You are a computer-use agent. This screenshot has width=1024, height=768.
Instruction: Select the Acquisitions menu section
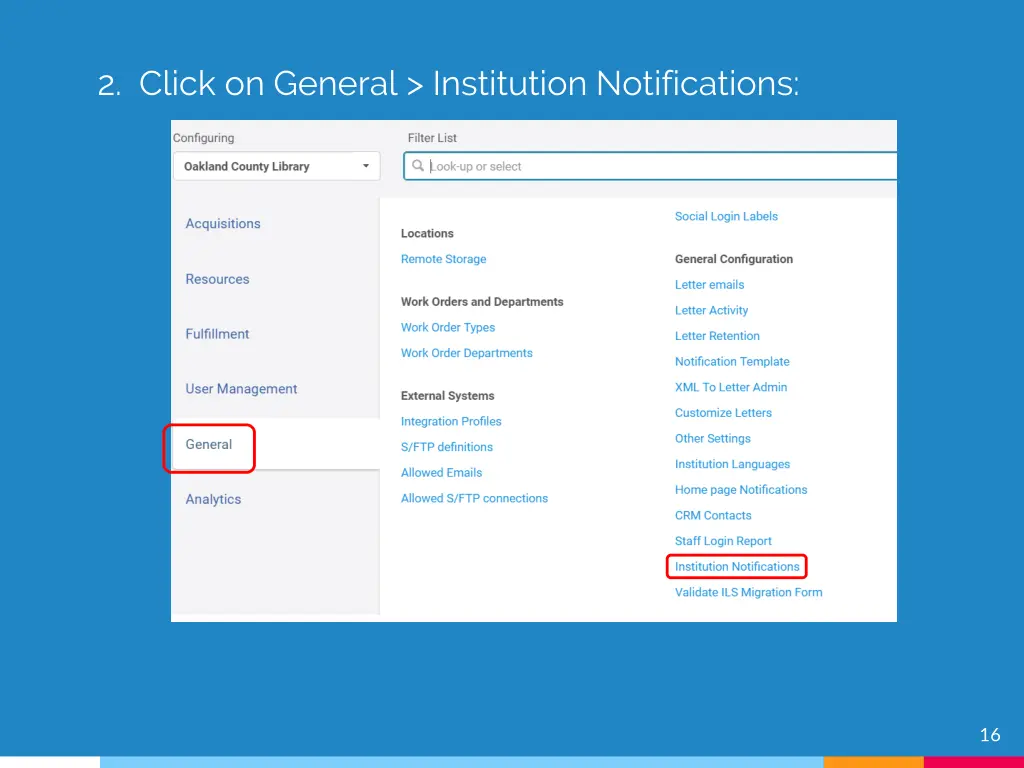[x=223, y=223]
